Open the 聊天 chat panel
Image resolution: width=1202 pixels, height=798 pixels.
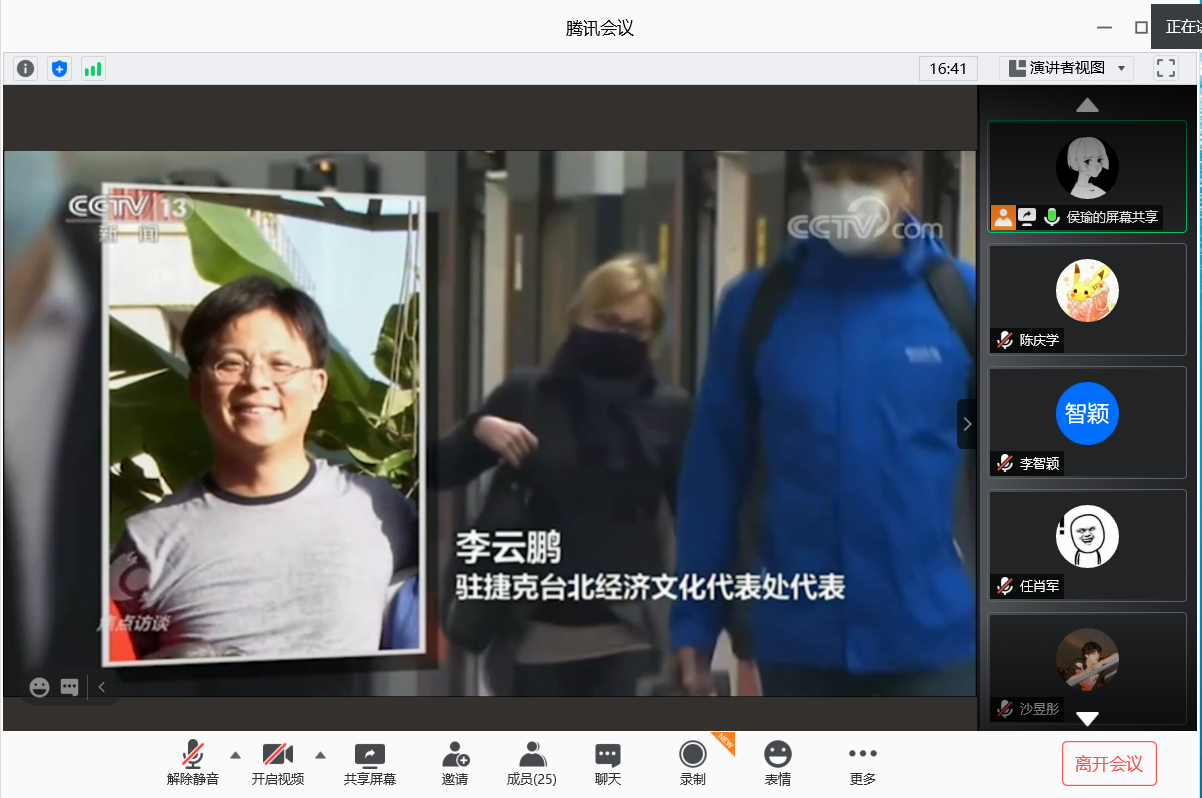point(608,764)
